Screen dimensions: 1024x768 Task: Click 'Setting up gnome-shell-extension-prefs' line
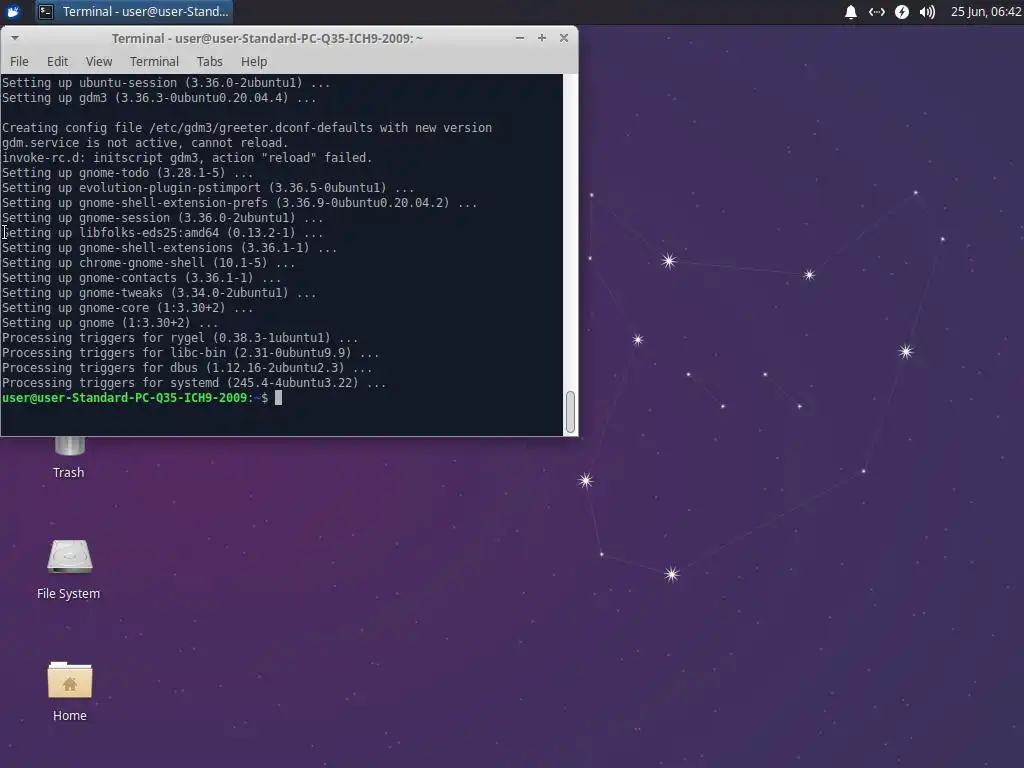239,202
